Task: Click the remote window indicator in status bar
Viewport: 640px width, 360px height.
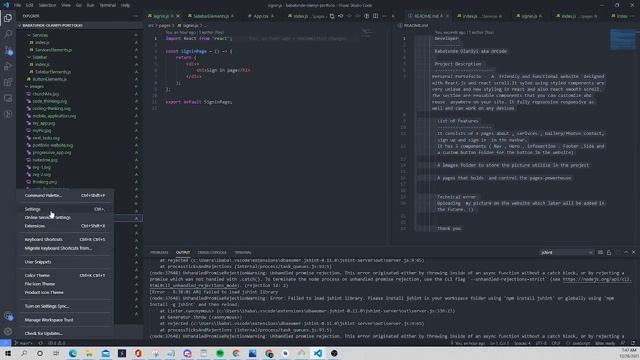Action: (x=5, y=343)
